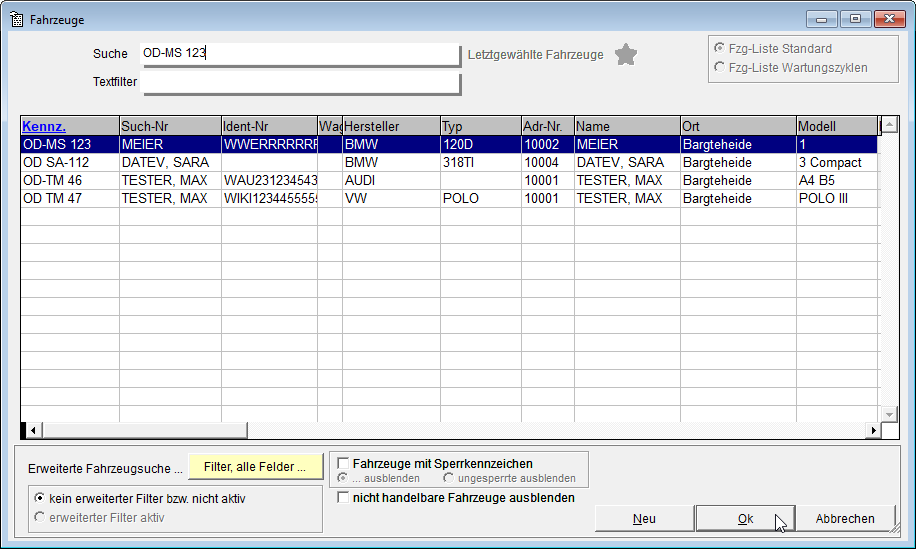Click into the Textfilter input field
The width and height of the screenshot is (916, 549).
point(300,82)
